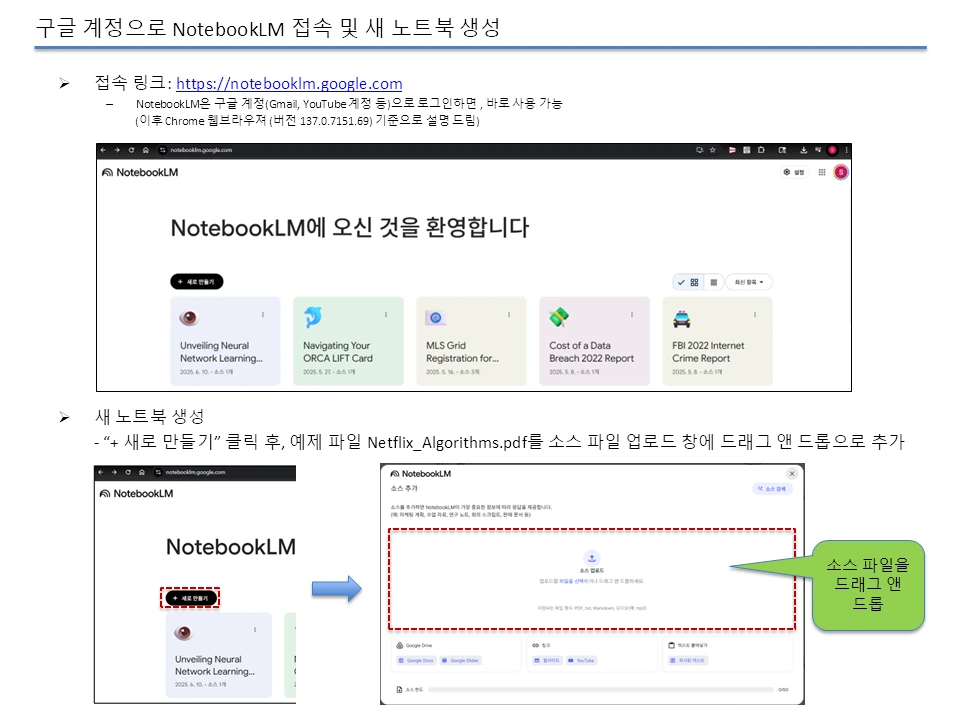Click the upload arrow icon above 소스 업로드

[591, 558]
